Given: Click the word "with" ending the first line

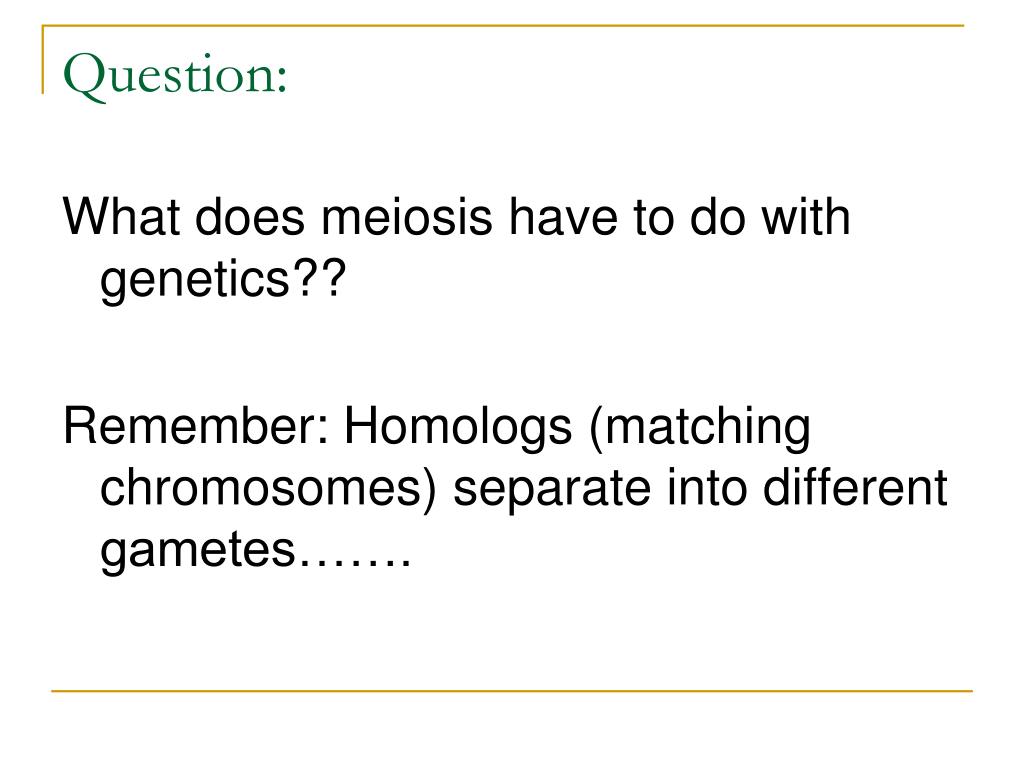Looking at the screenshot, I should click(x=806, y=217).
